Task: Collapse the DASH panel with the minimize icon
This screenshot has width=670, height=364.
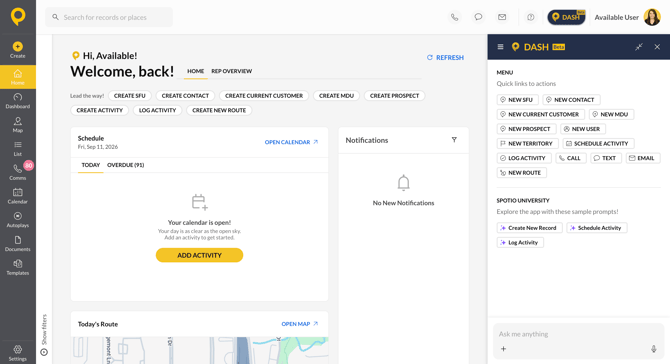Action: (639, 47)
